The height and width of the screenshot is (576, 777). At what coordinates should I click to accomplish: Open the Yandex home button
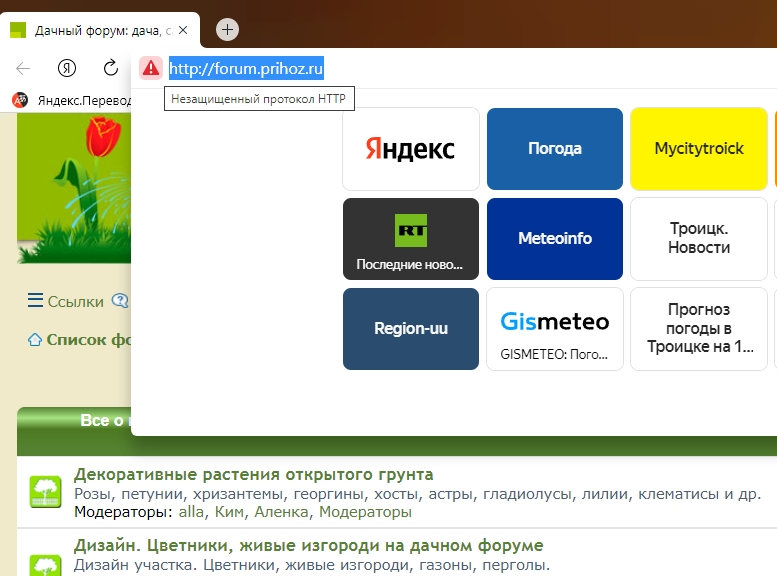(67, 68)
